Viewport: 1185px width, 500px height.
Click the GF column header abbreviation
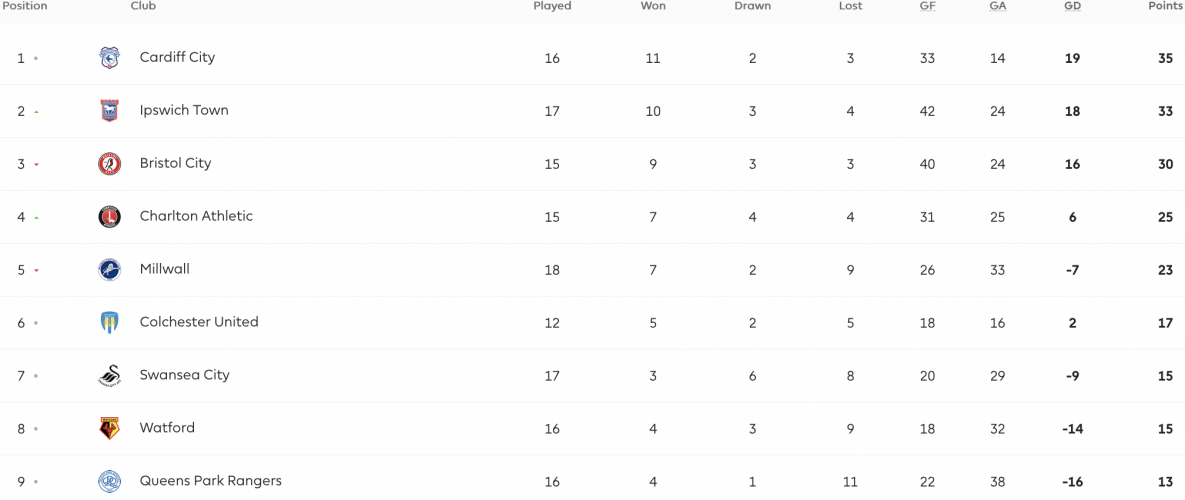[927, 6]
